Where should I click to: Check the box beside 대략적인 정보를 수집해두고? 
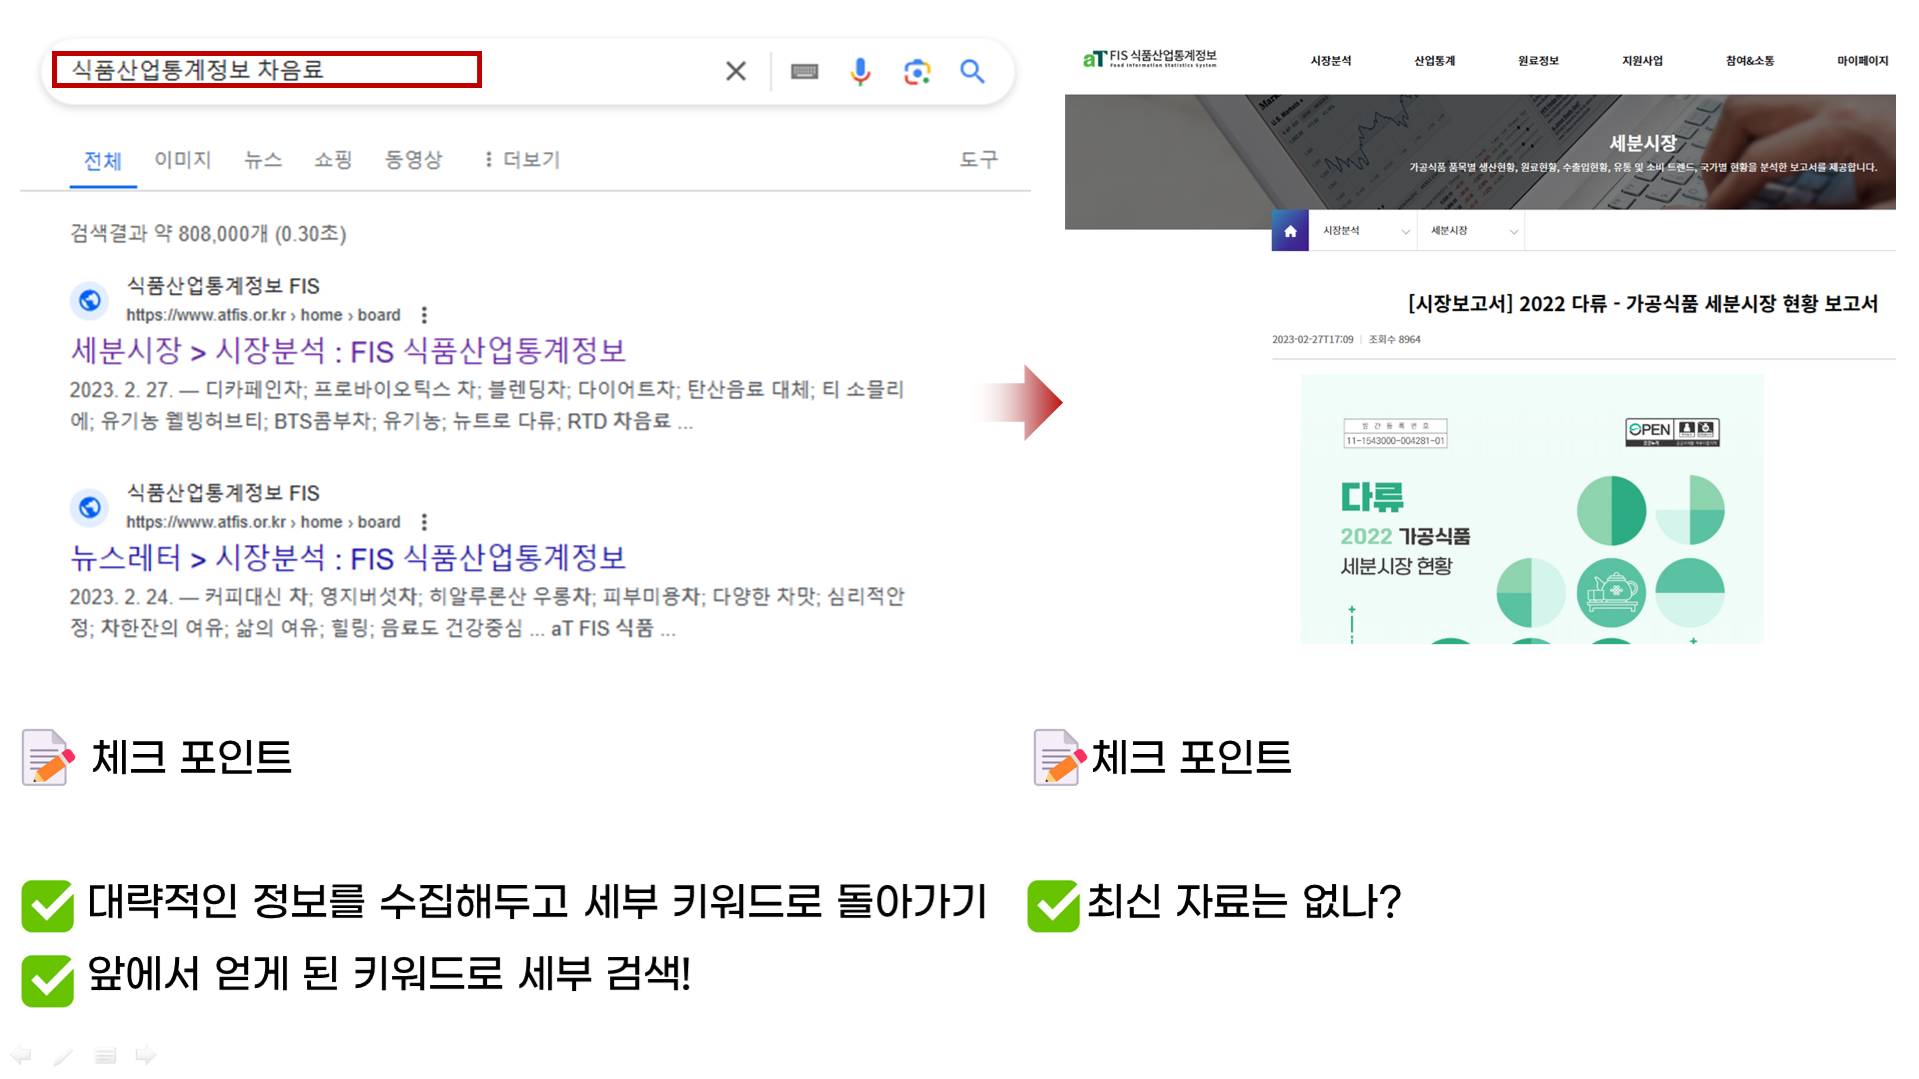47,905
